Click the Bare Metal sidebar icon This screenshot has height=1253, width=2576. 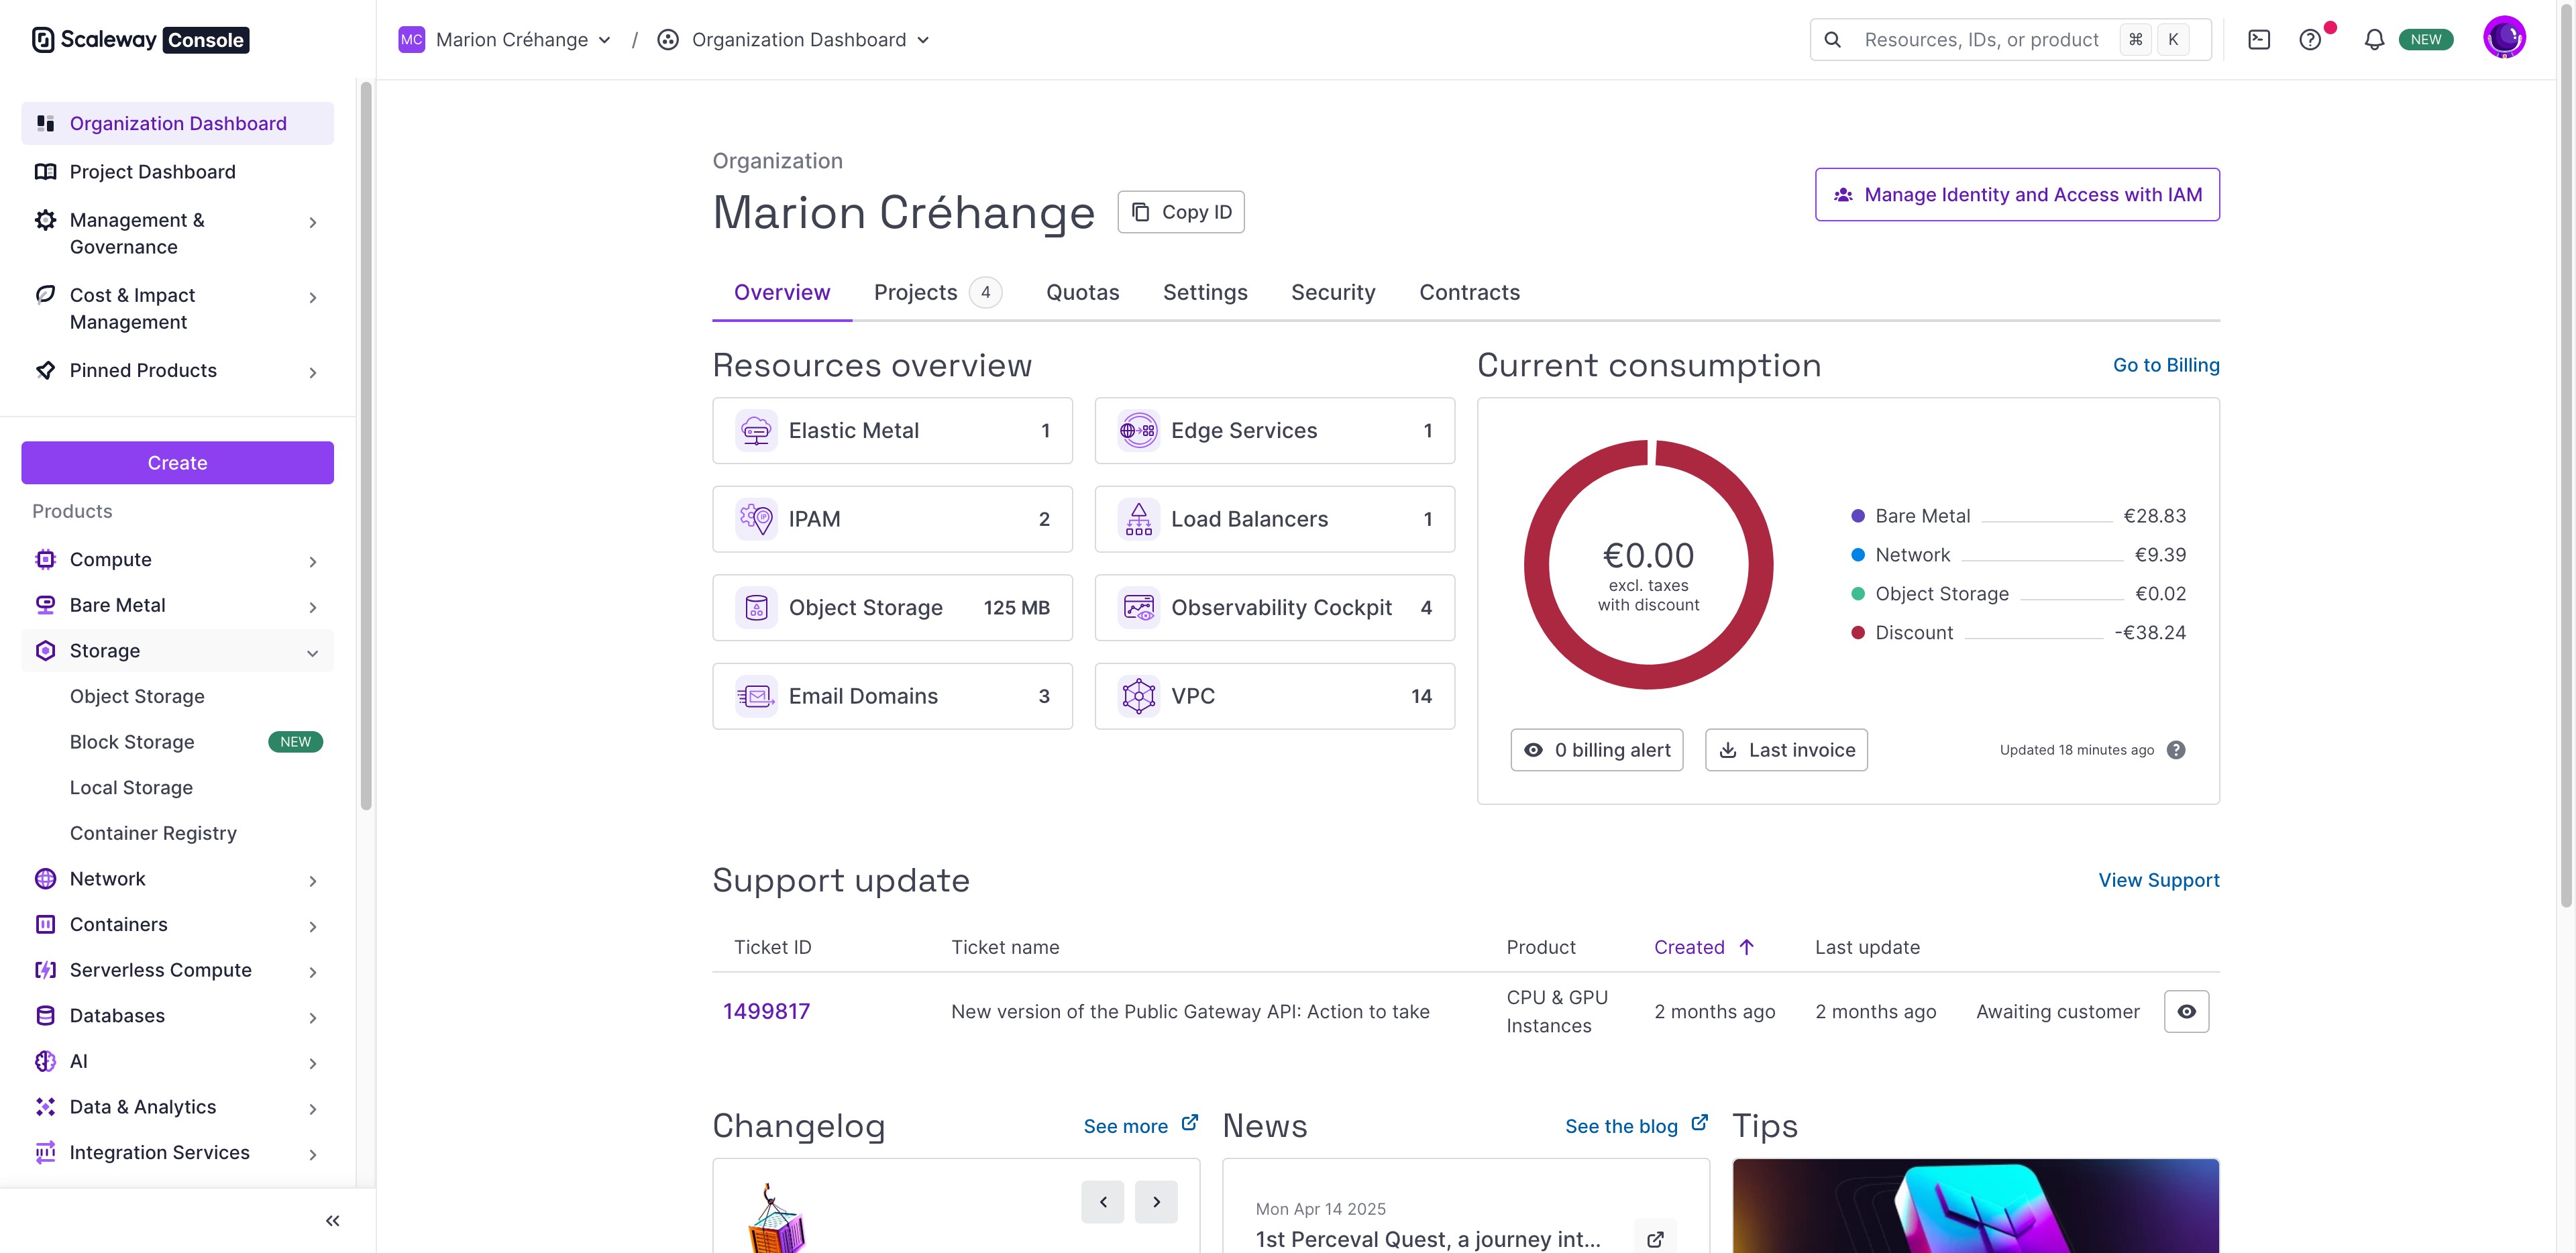point(45,605)
